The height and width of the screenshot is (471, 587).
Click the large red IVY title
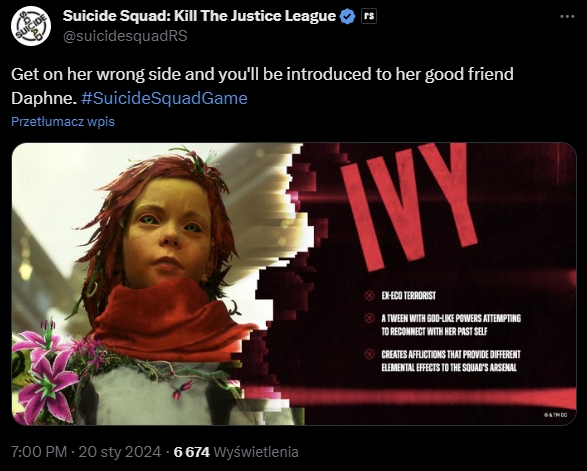click(x=408, y=206)
